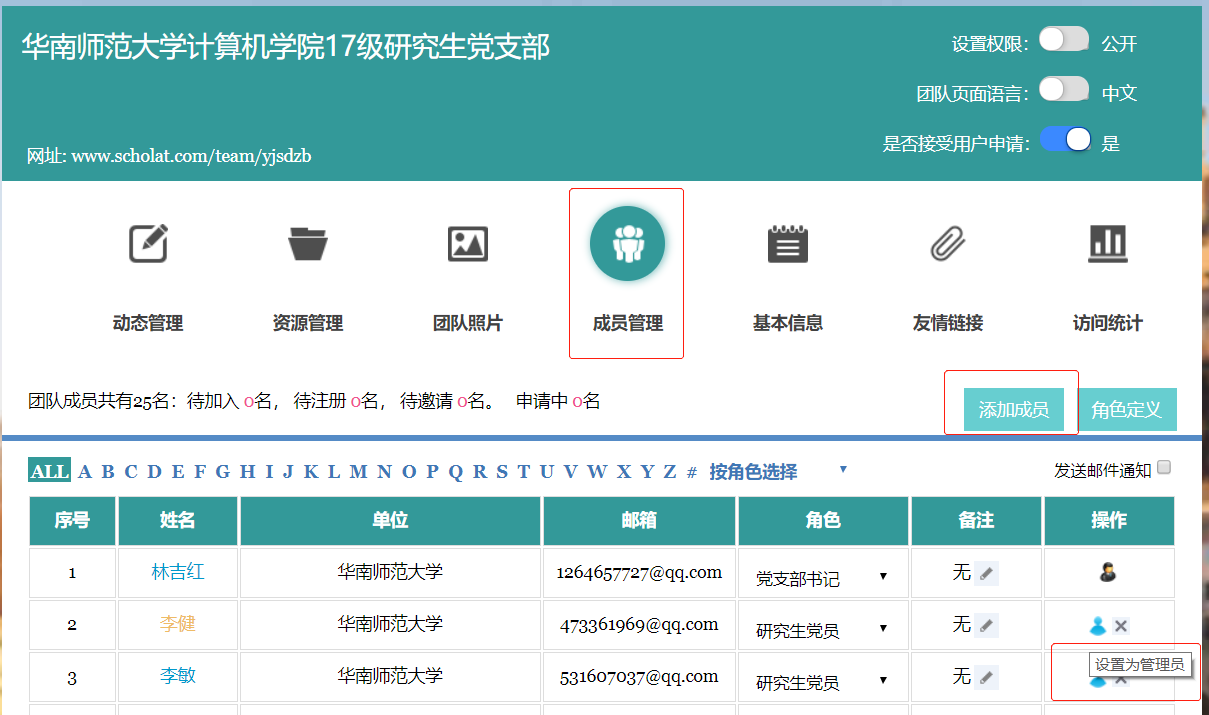The width and height of the screenshot is (1209, 715).
Task: Filter members by letter L
Action: [334, 472]
